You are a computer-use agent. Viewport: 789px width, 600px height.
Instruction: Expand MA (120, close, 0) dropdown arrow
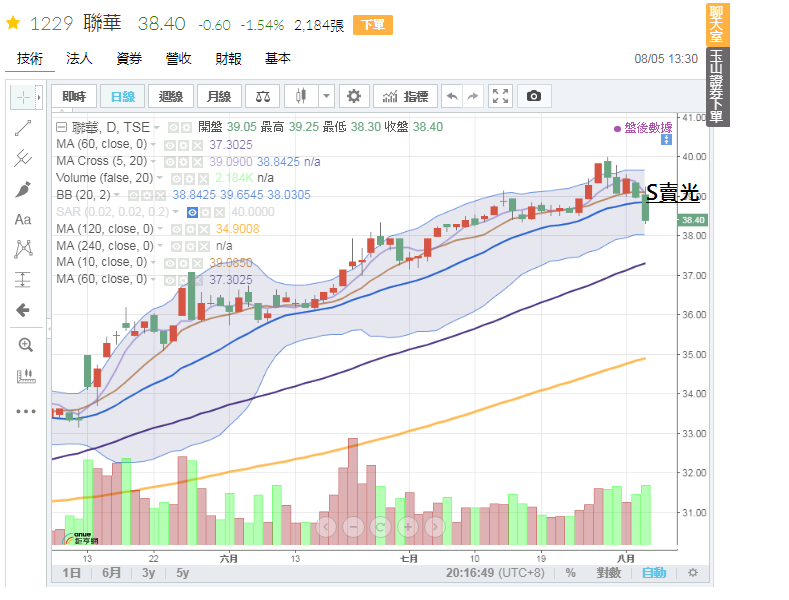click(160, 229)
